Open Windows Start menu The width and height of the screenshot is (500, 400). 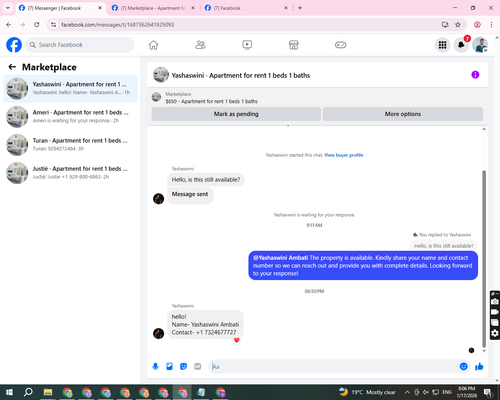[x=9, y=392]
